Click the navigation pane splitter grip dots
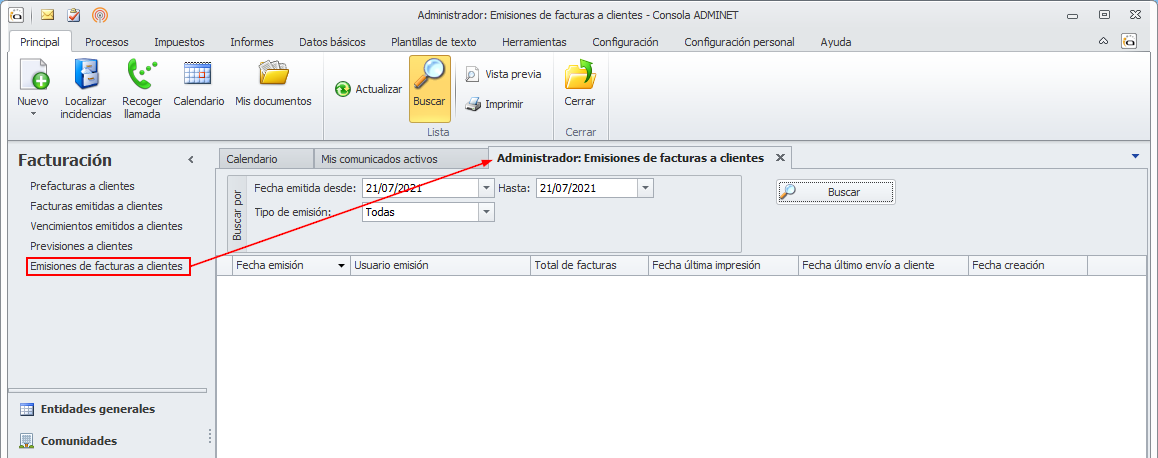This screenshot has height=458, width=1158. pos(210,435)
